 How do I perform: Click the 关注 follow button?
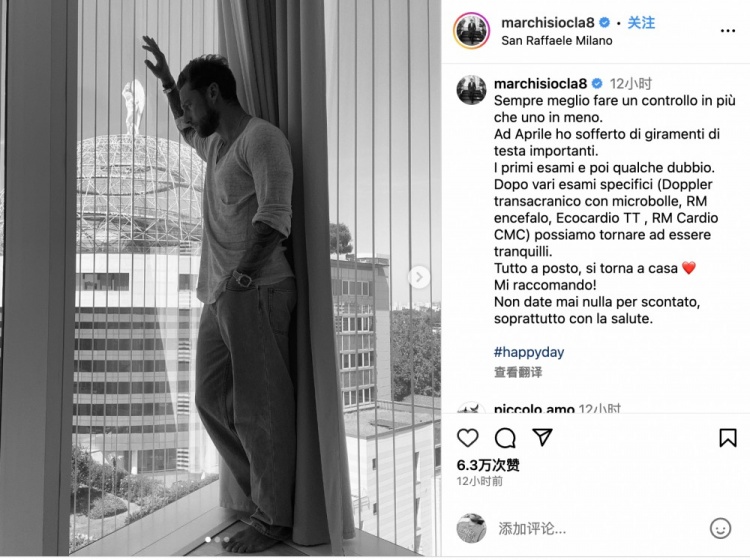(641, 22)
